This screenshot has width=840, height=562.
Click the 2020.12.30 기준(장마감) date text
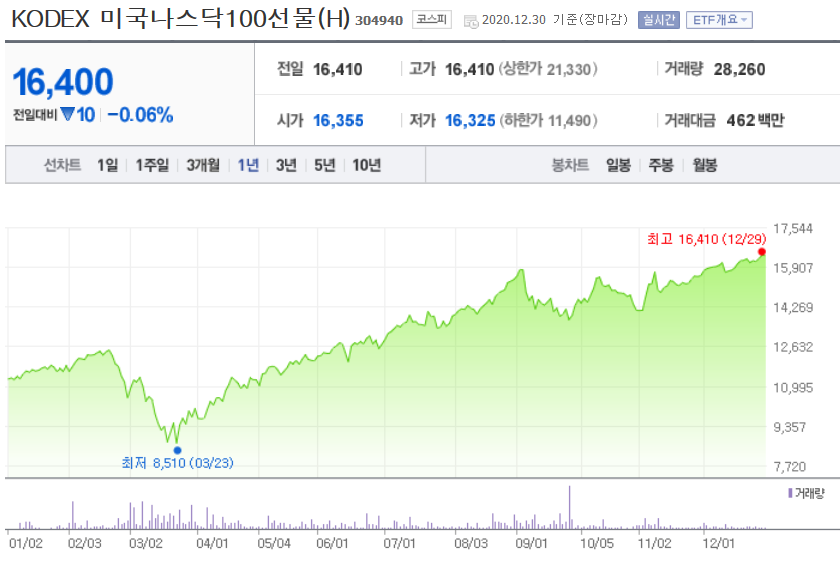[x=554, y=20]
